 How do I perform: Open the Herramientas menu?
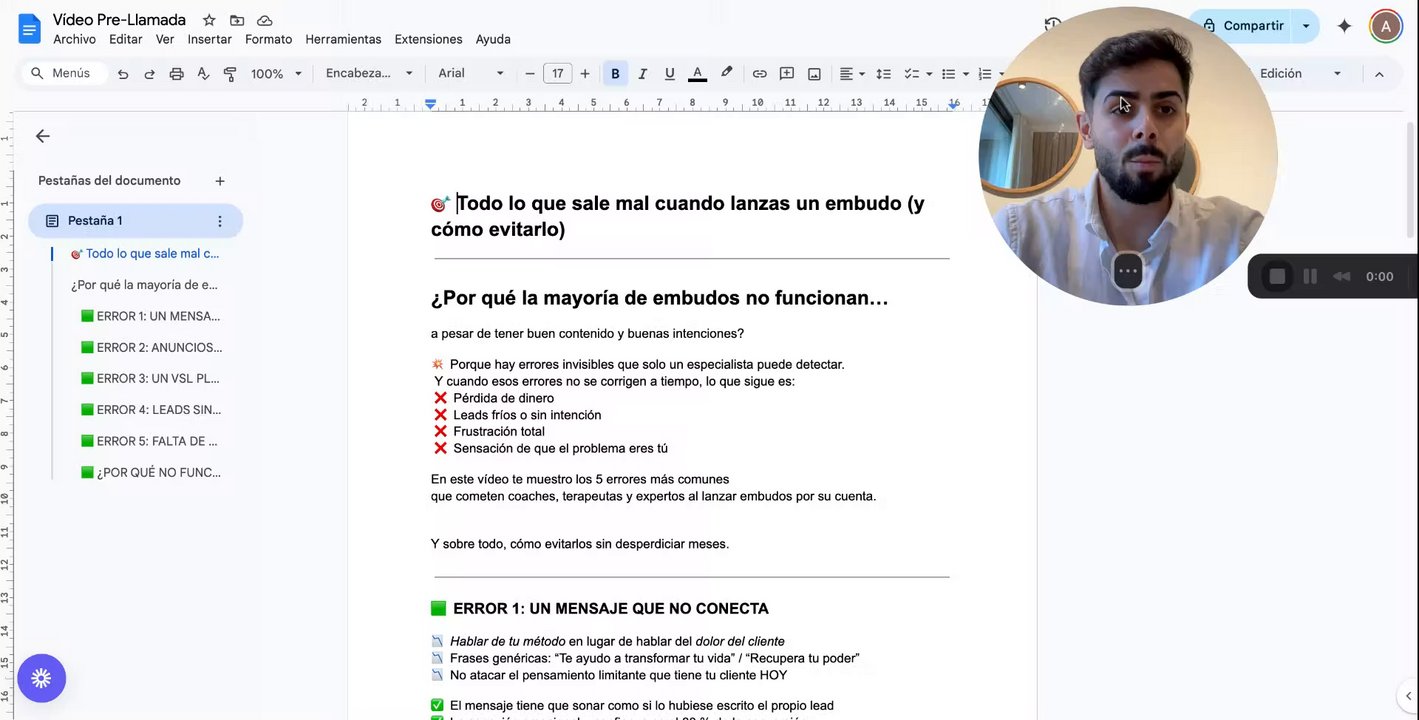(x=343, y=40)
